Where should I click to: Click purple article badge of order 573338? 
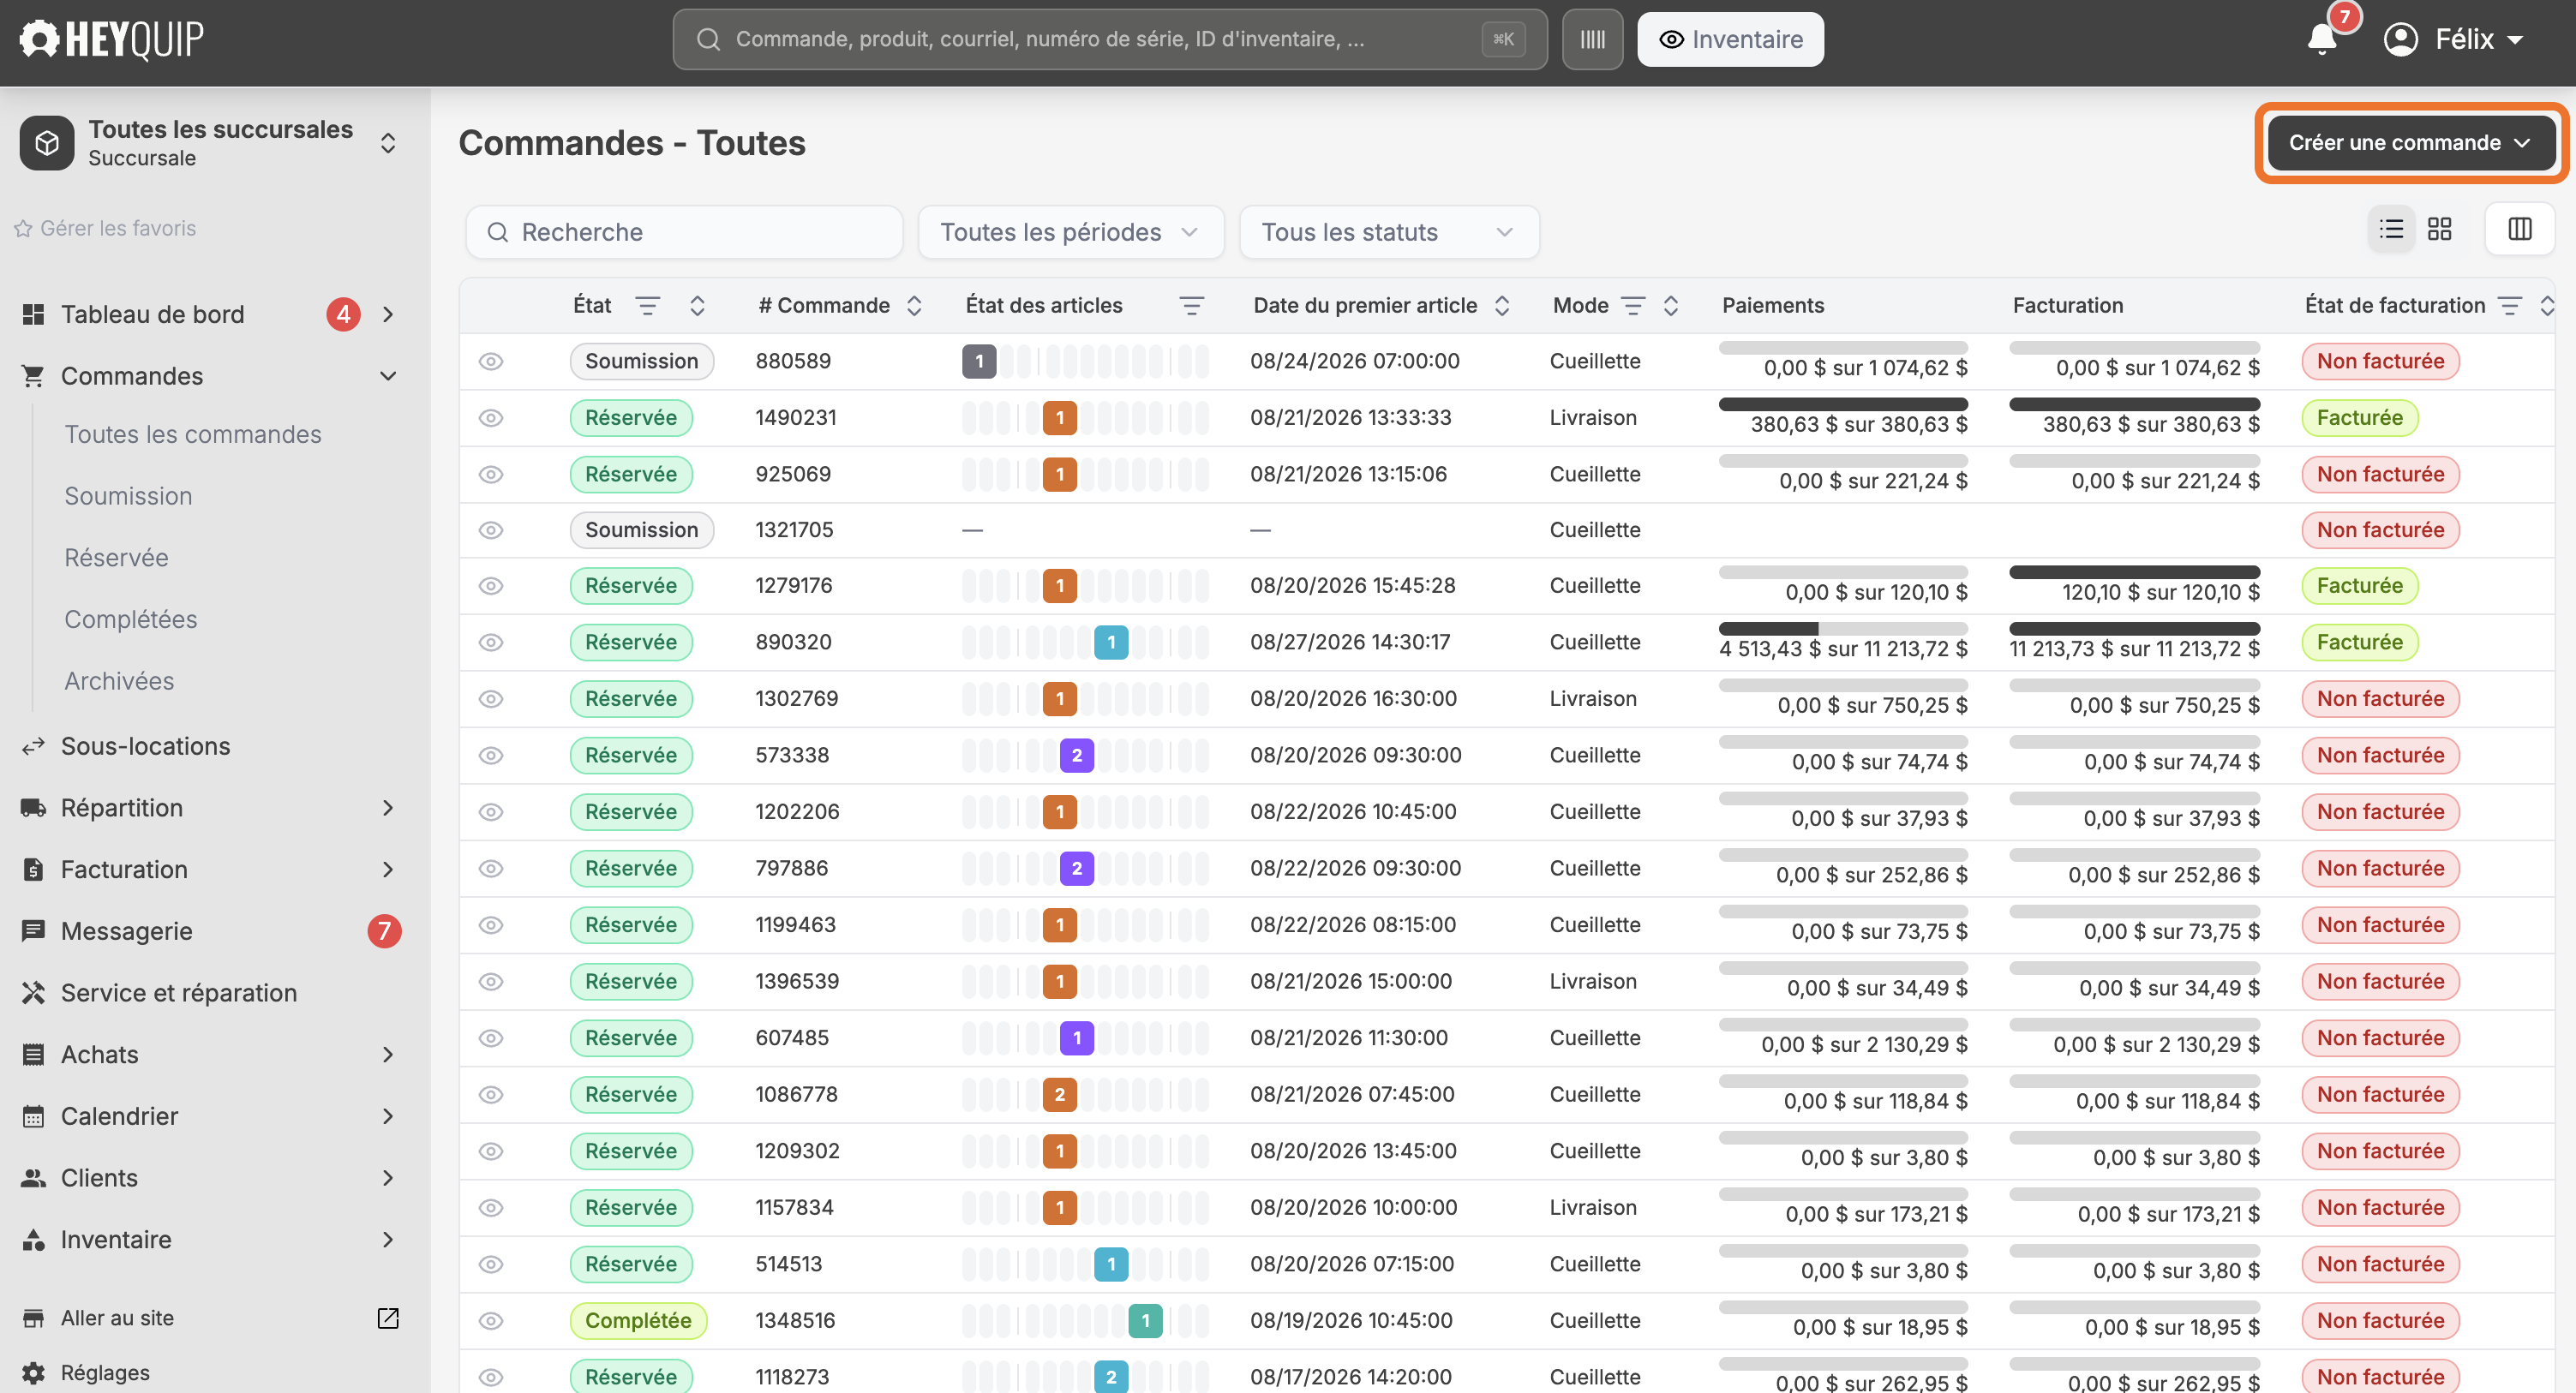coord(1076,755)
